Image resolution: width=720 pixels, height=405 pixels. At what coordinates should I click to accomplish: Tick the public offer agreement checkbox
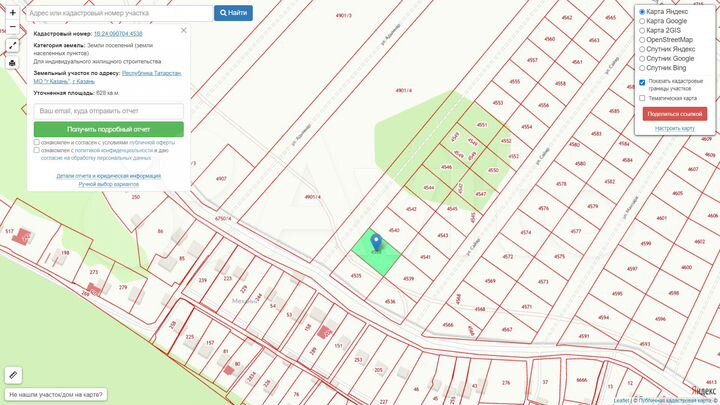click(37, 142)
